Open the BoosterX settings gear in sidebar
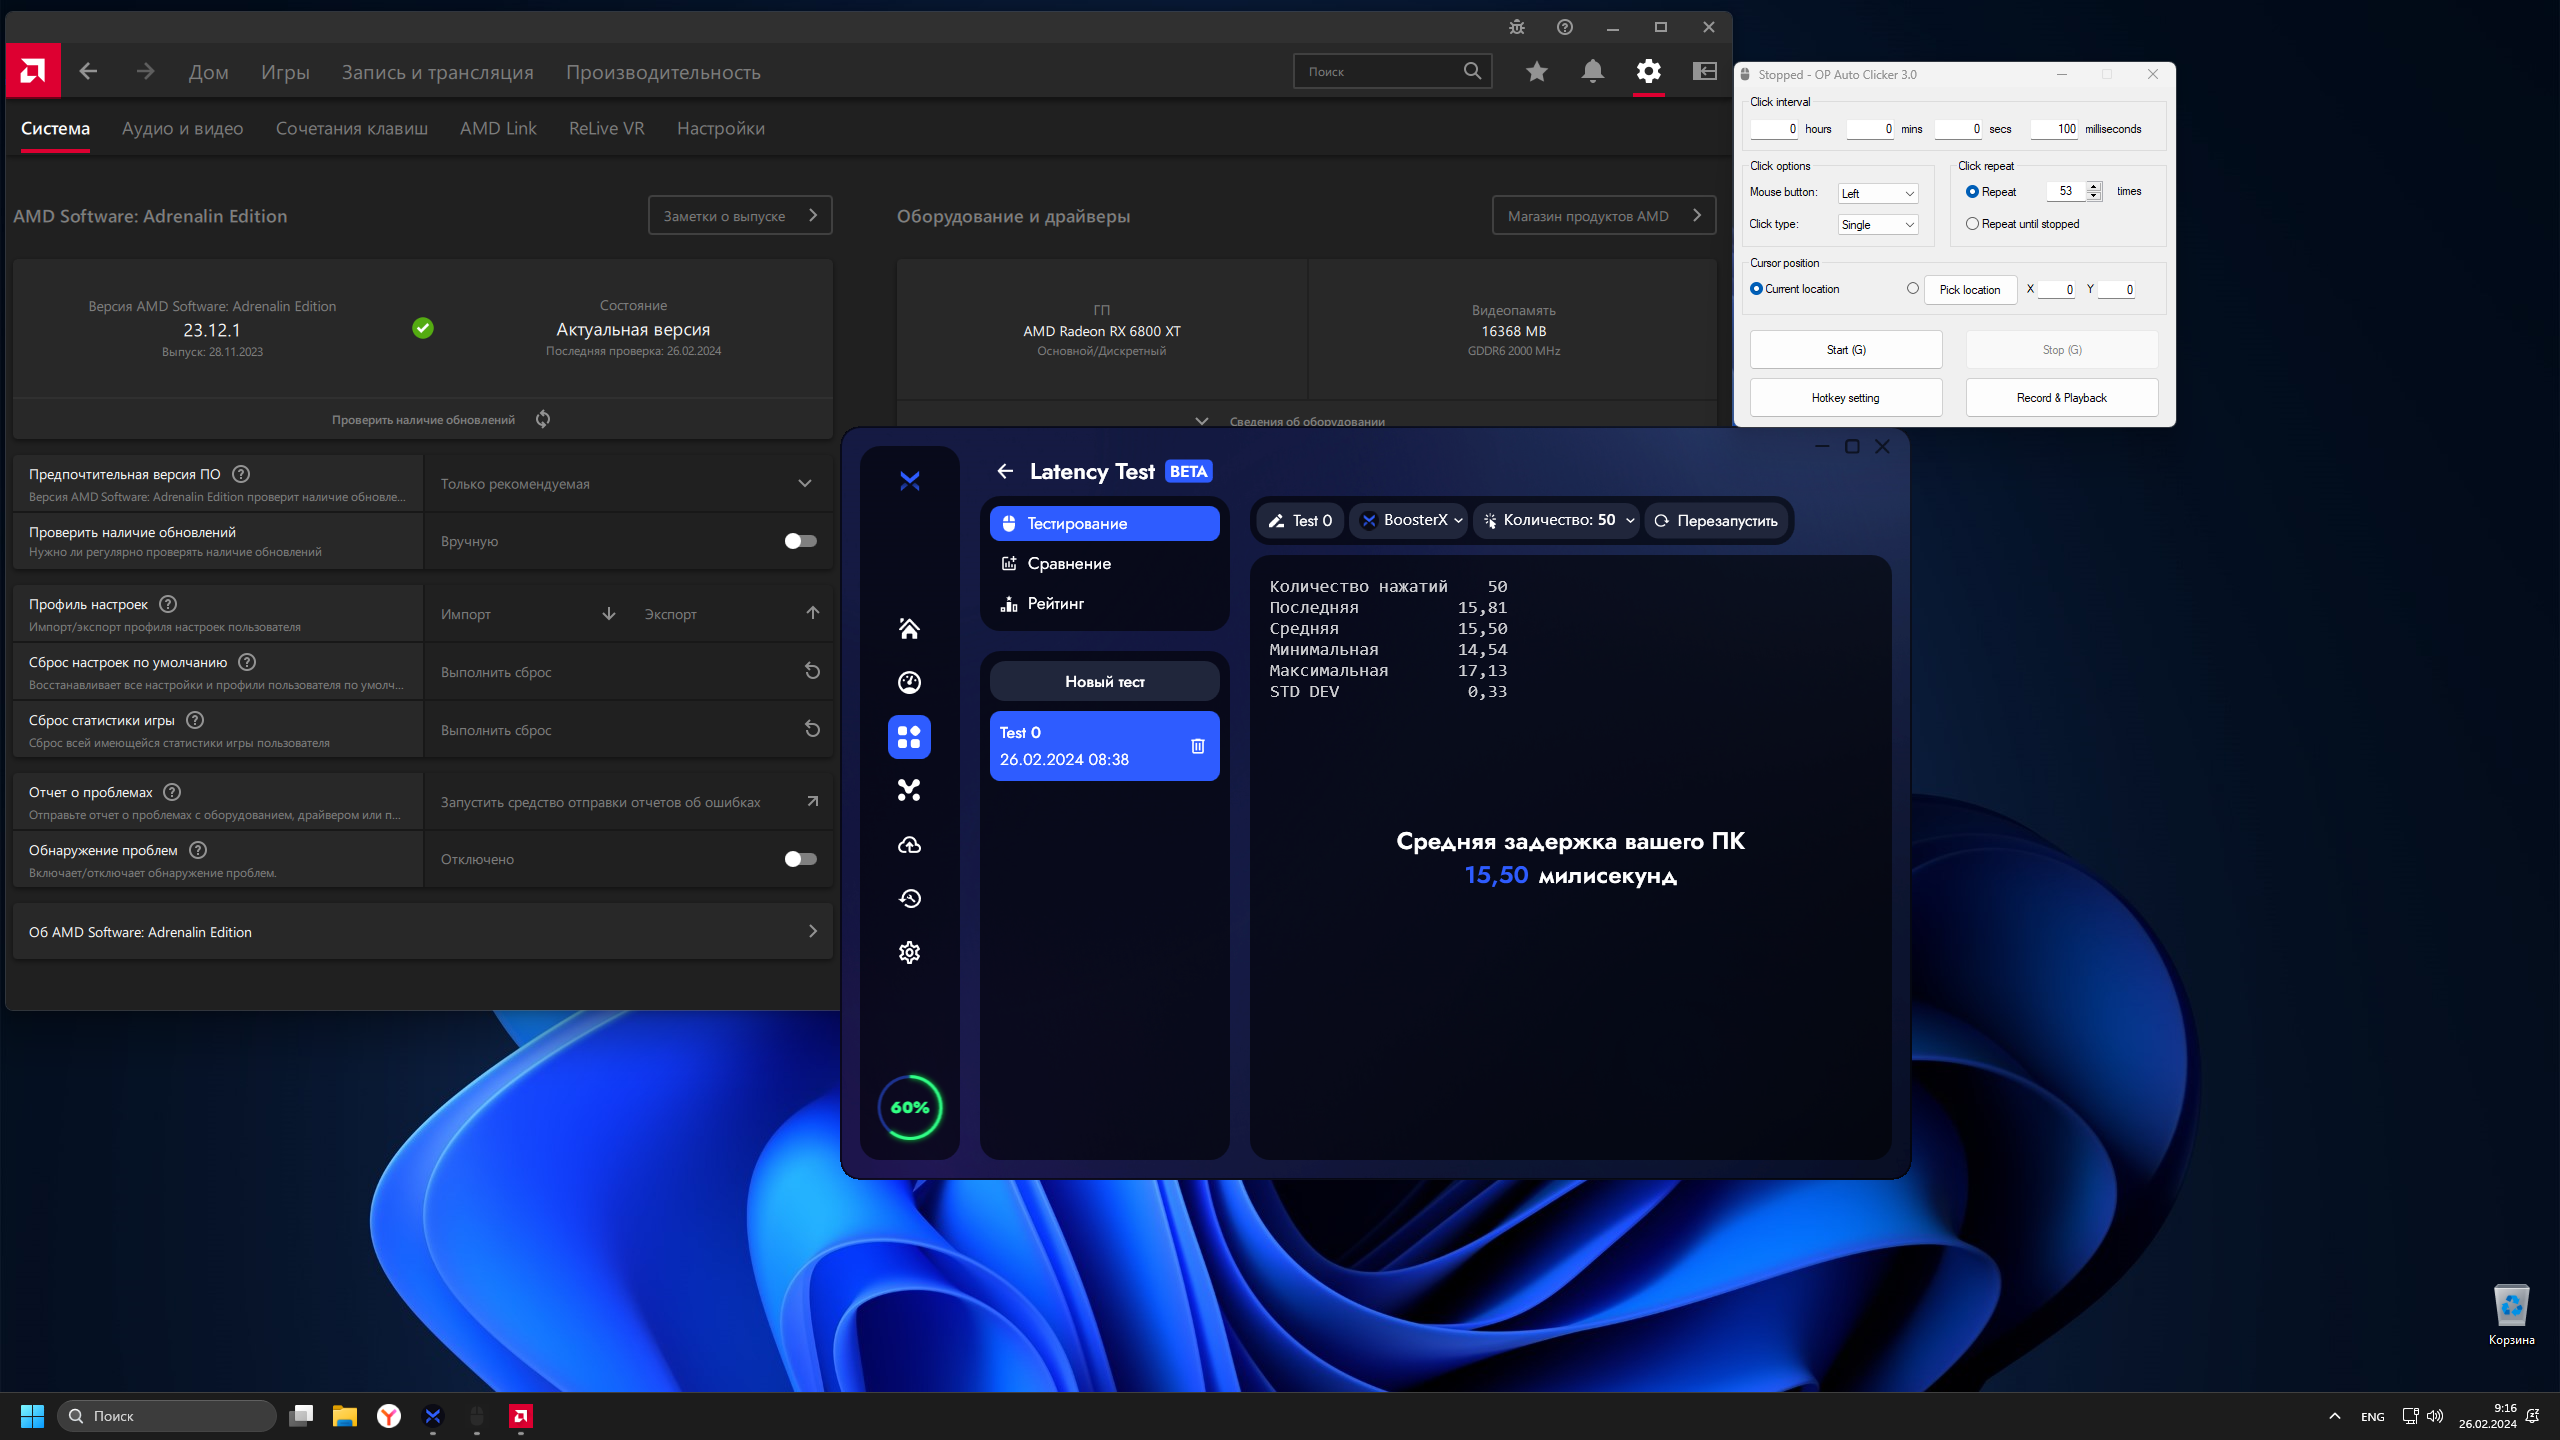The image size is (2560, 1440). [x=909, y=953]
